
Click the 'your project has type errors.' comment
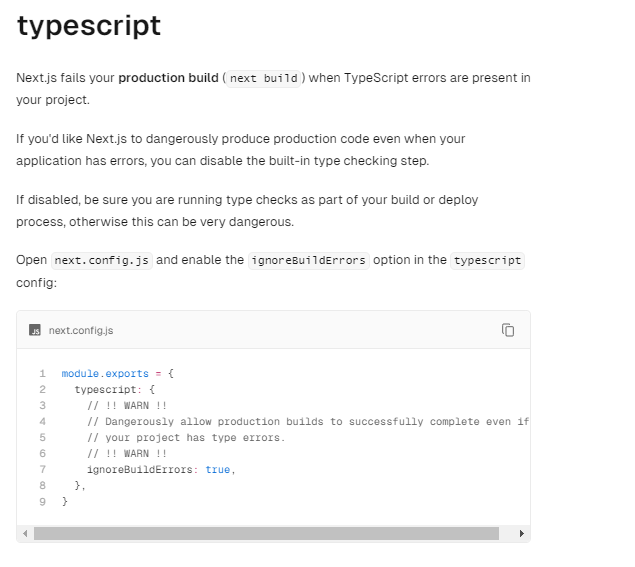tap(186, 438)
